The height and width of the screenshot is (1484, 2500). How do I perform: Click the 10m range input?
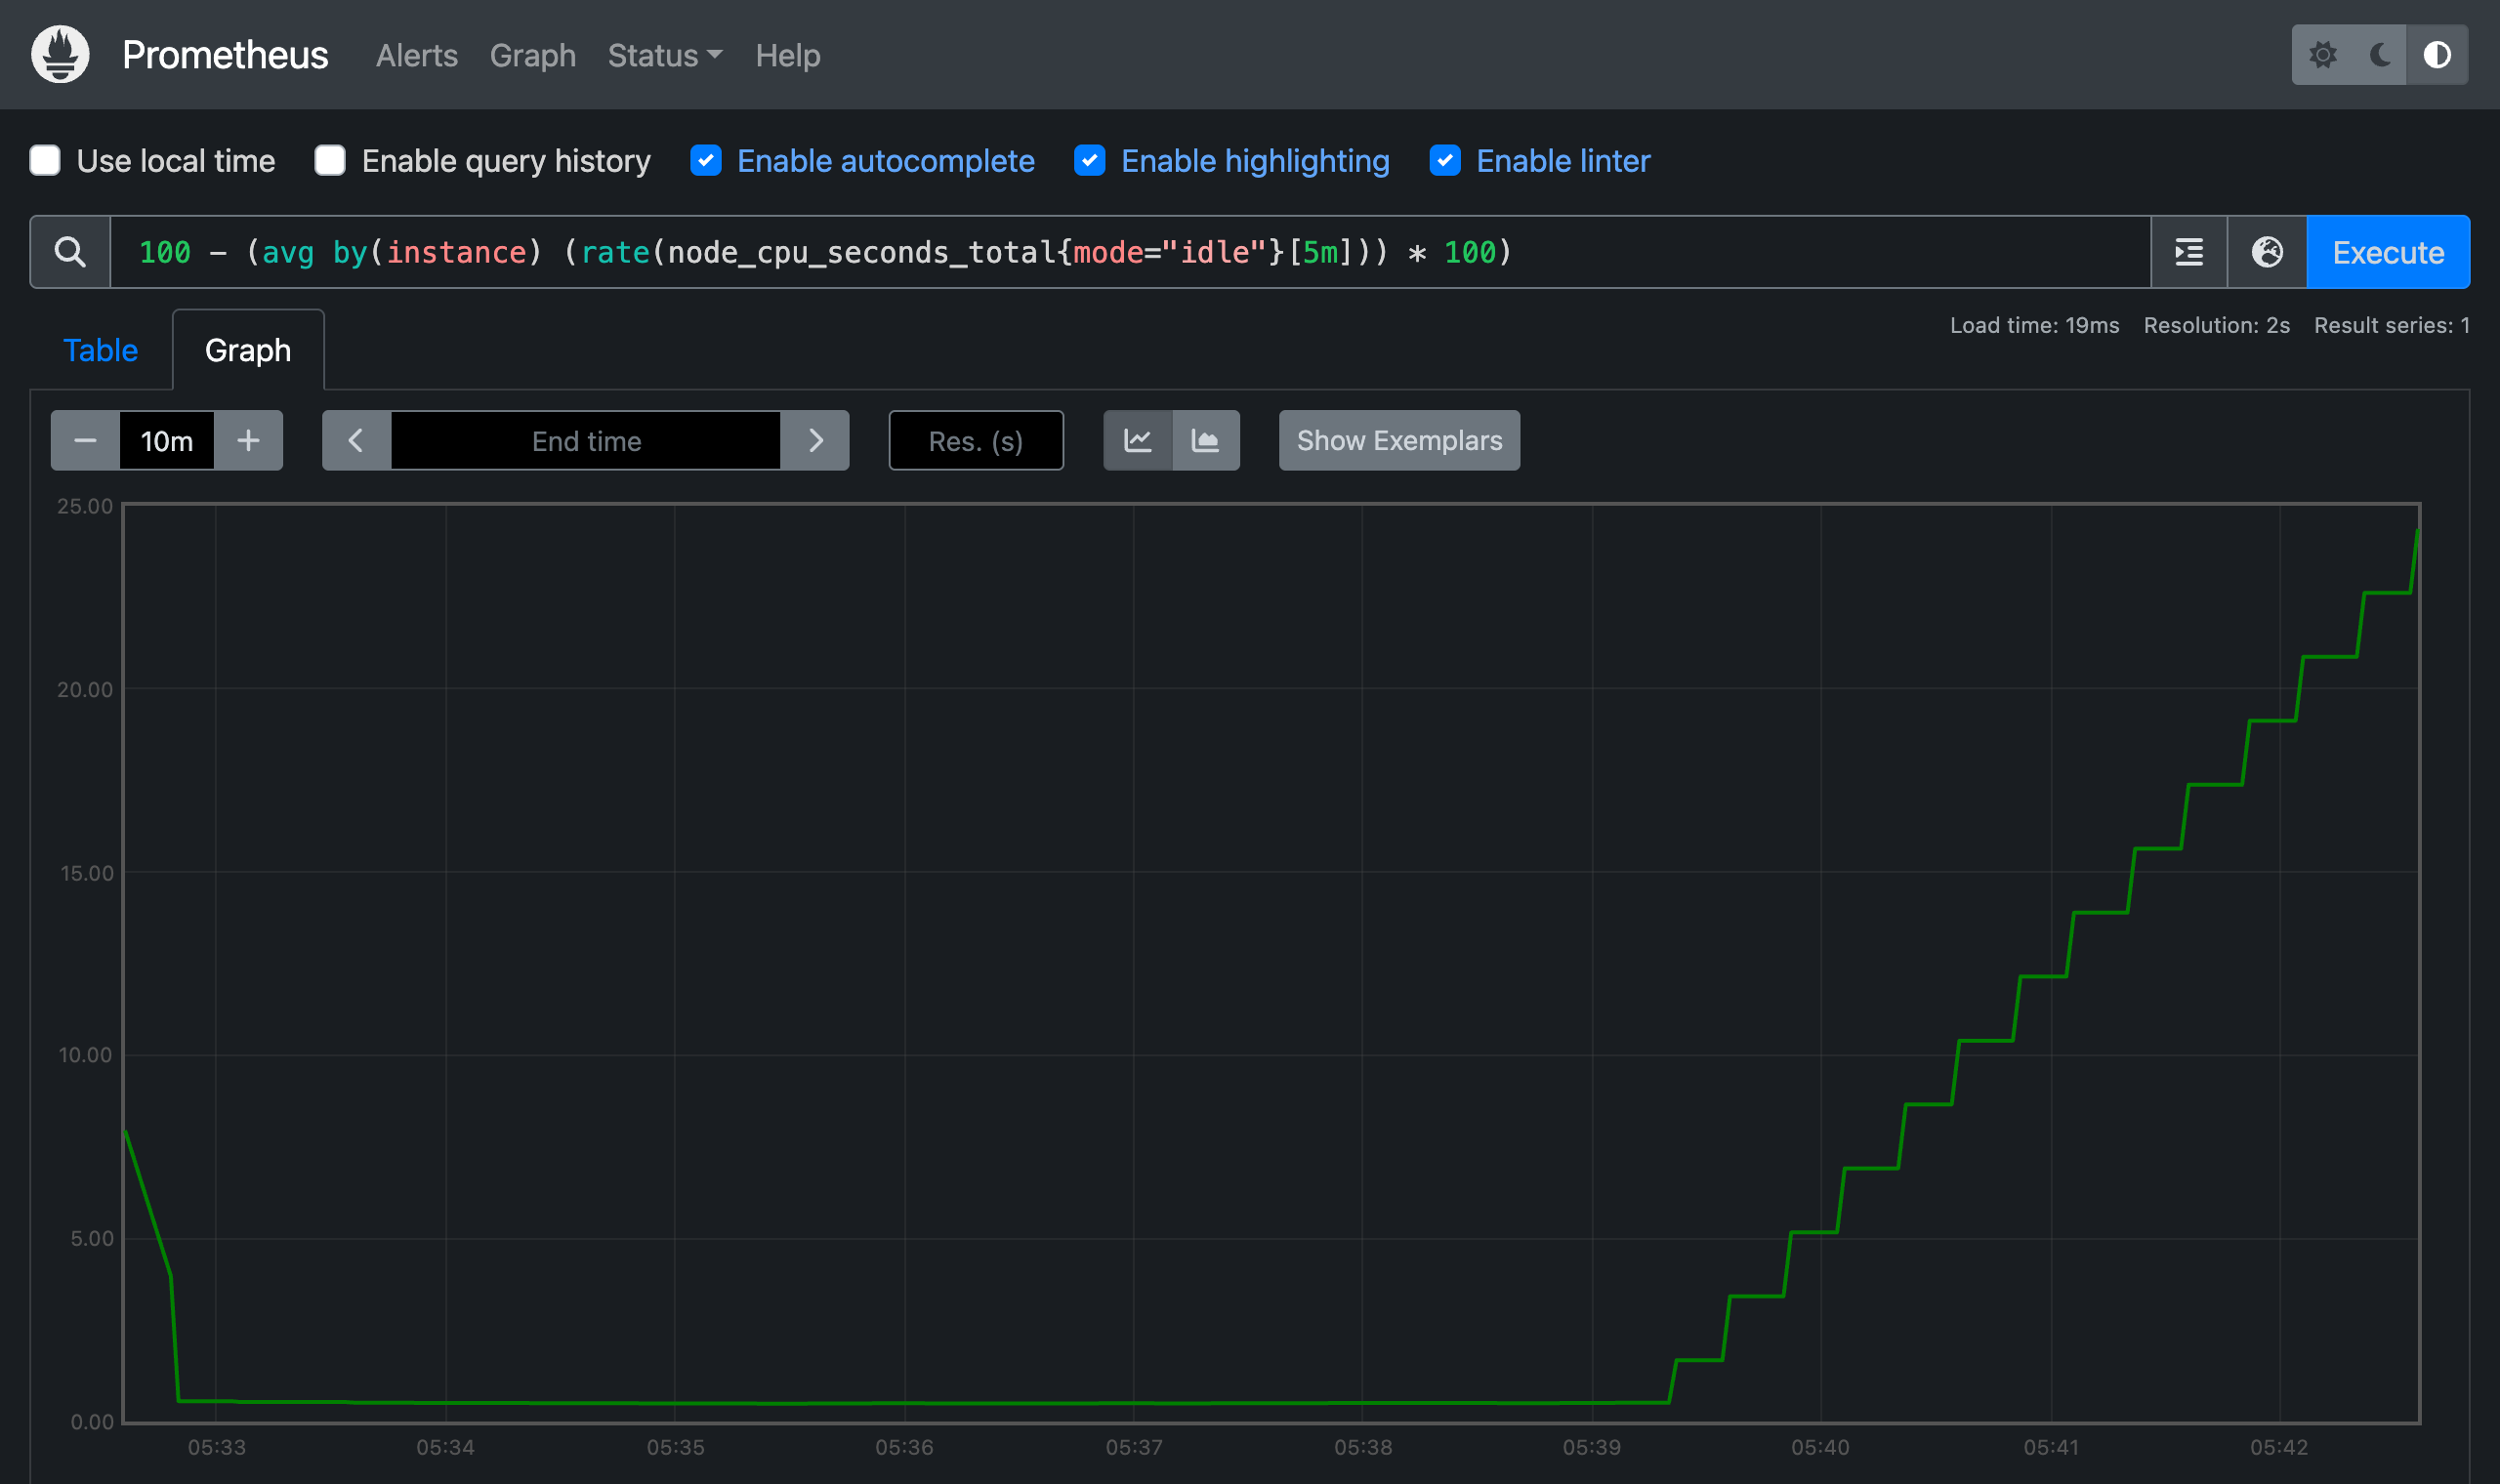pyautogui.click(x=167, y=440)
